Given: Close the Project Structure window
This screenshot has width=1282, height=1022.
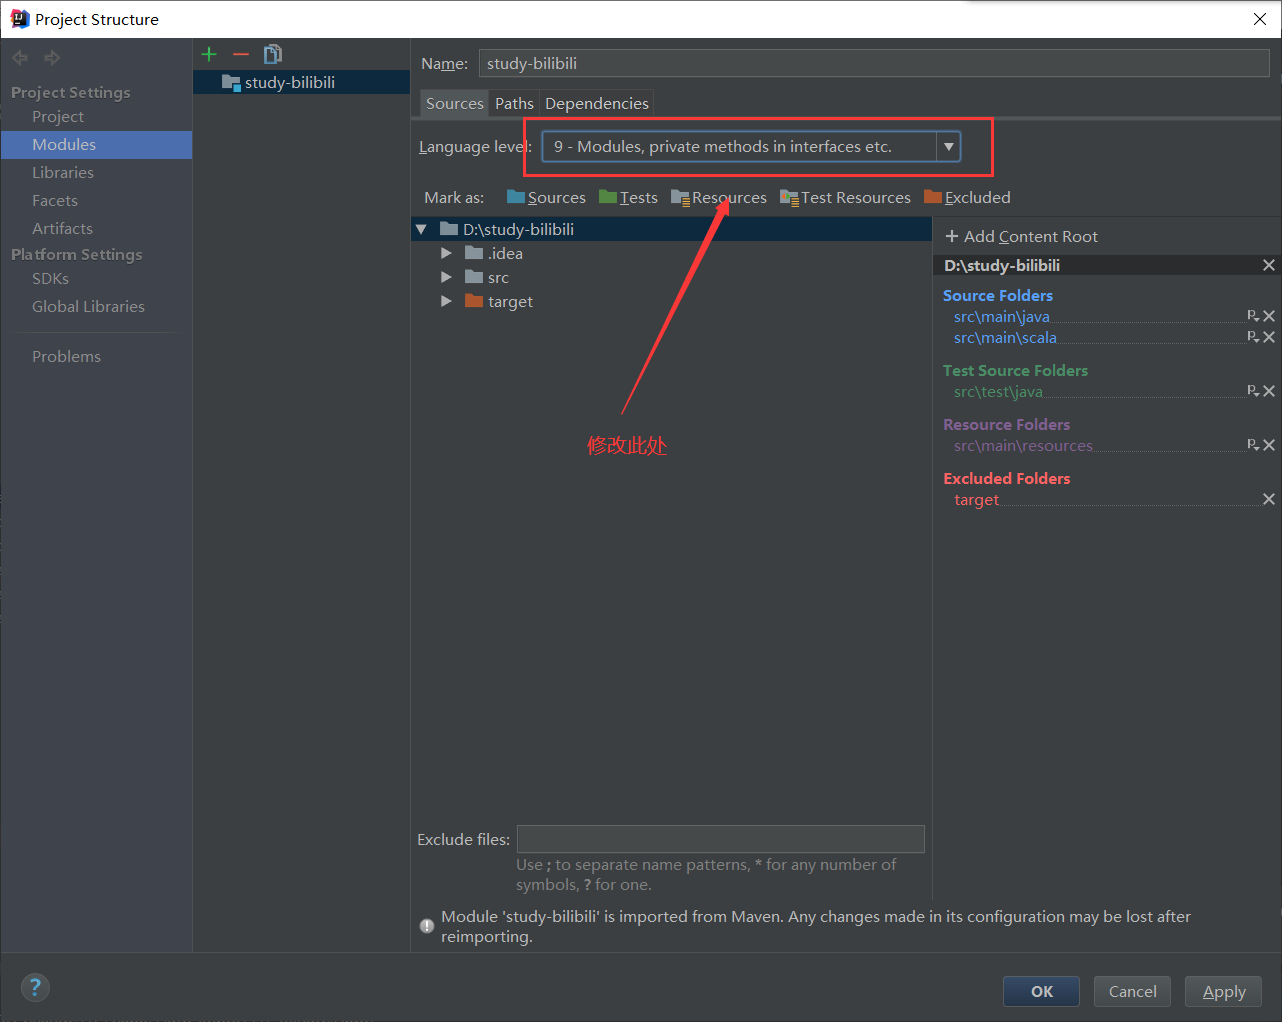Looking at the screenshot, I should point(1260,19).
